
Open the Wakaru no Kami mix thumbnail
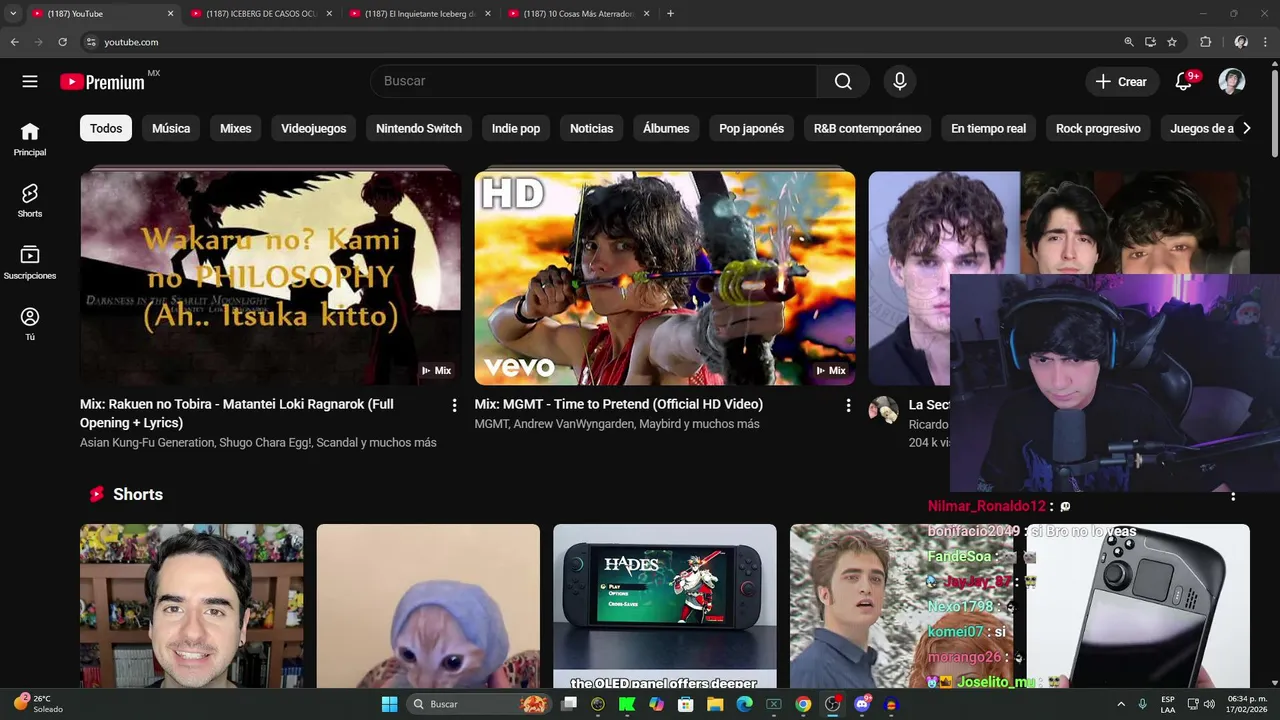[270, 278]
